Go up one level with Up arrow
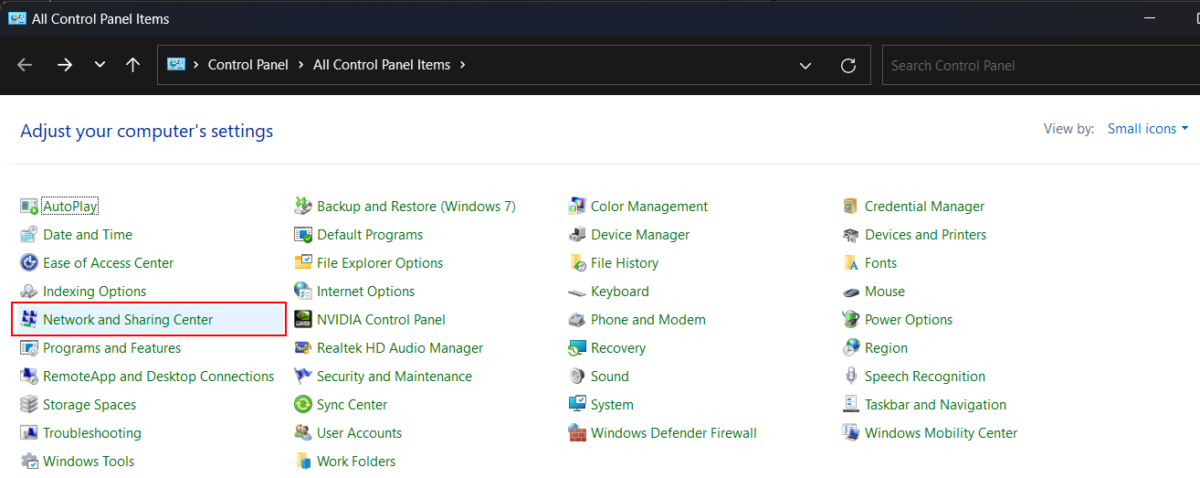 coord(133,65)
